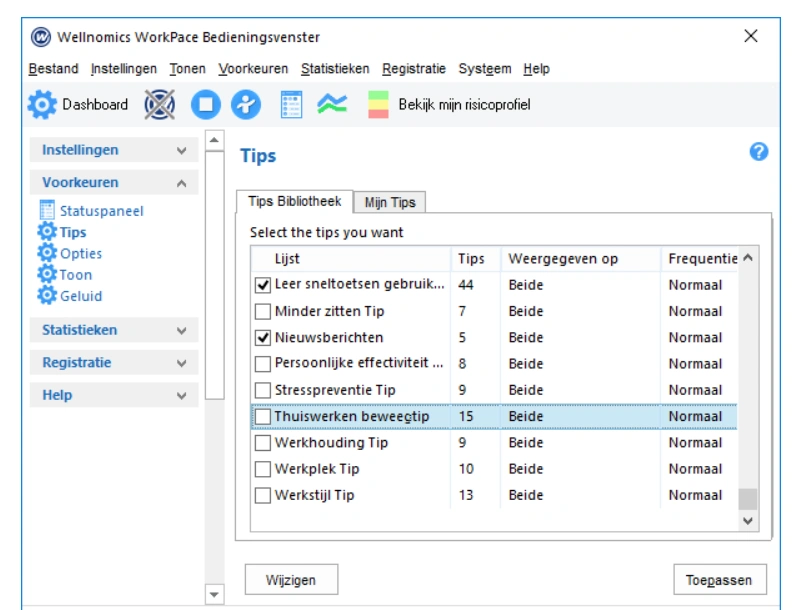
Task: Expand the Instellingen sidebar section
Action: tap(114, 150)
